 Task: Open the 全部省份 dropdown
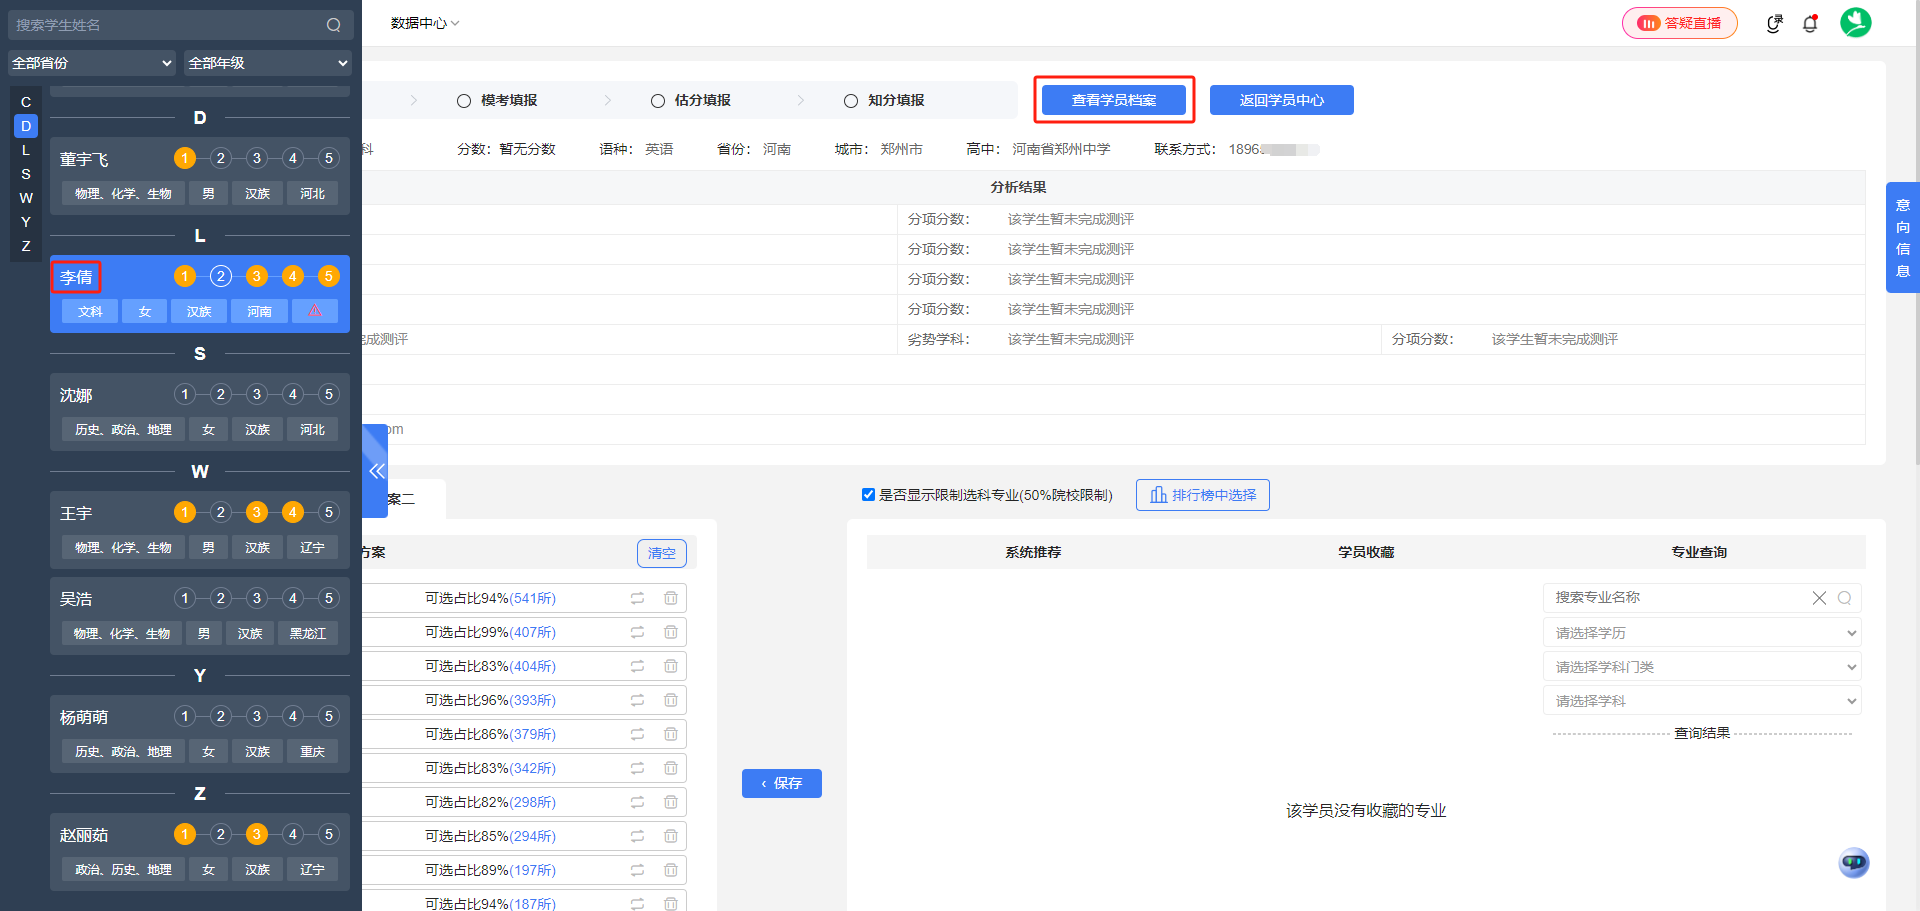point(91,62)
